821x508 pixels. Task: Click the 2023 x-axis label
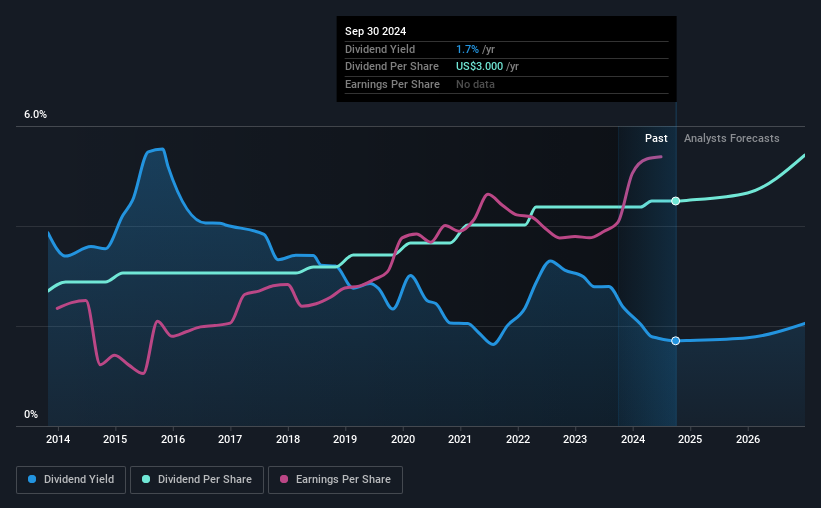575,439
